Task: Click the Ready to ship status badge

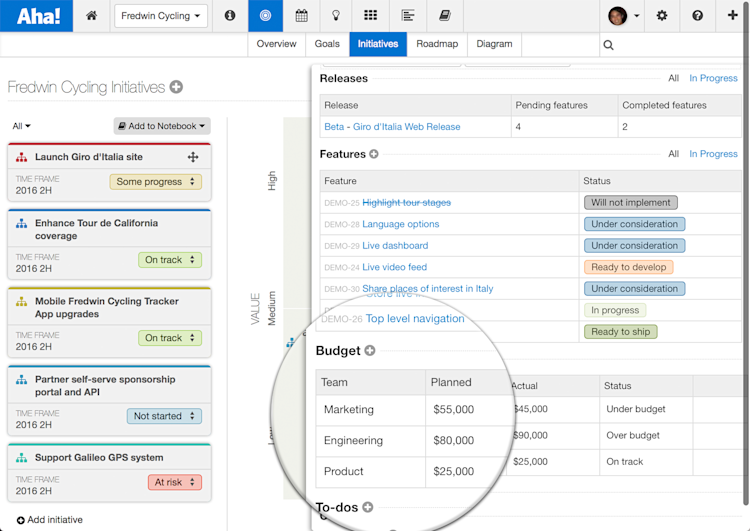Action: point(621,332)
